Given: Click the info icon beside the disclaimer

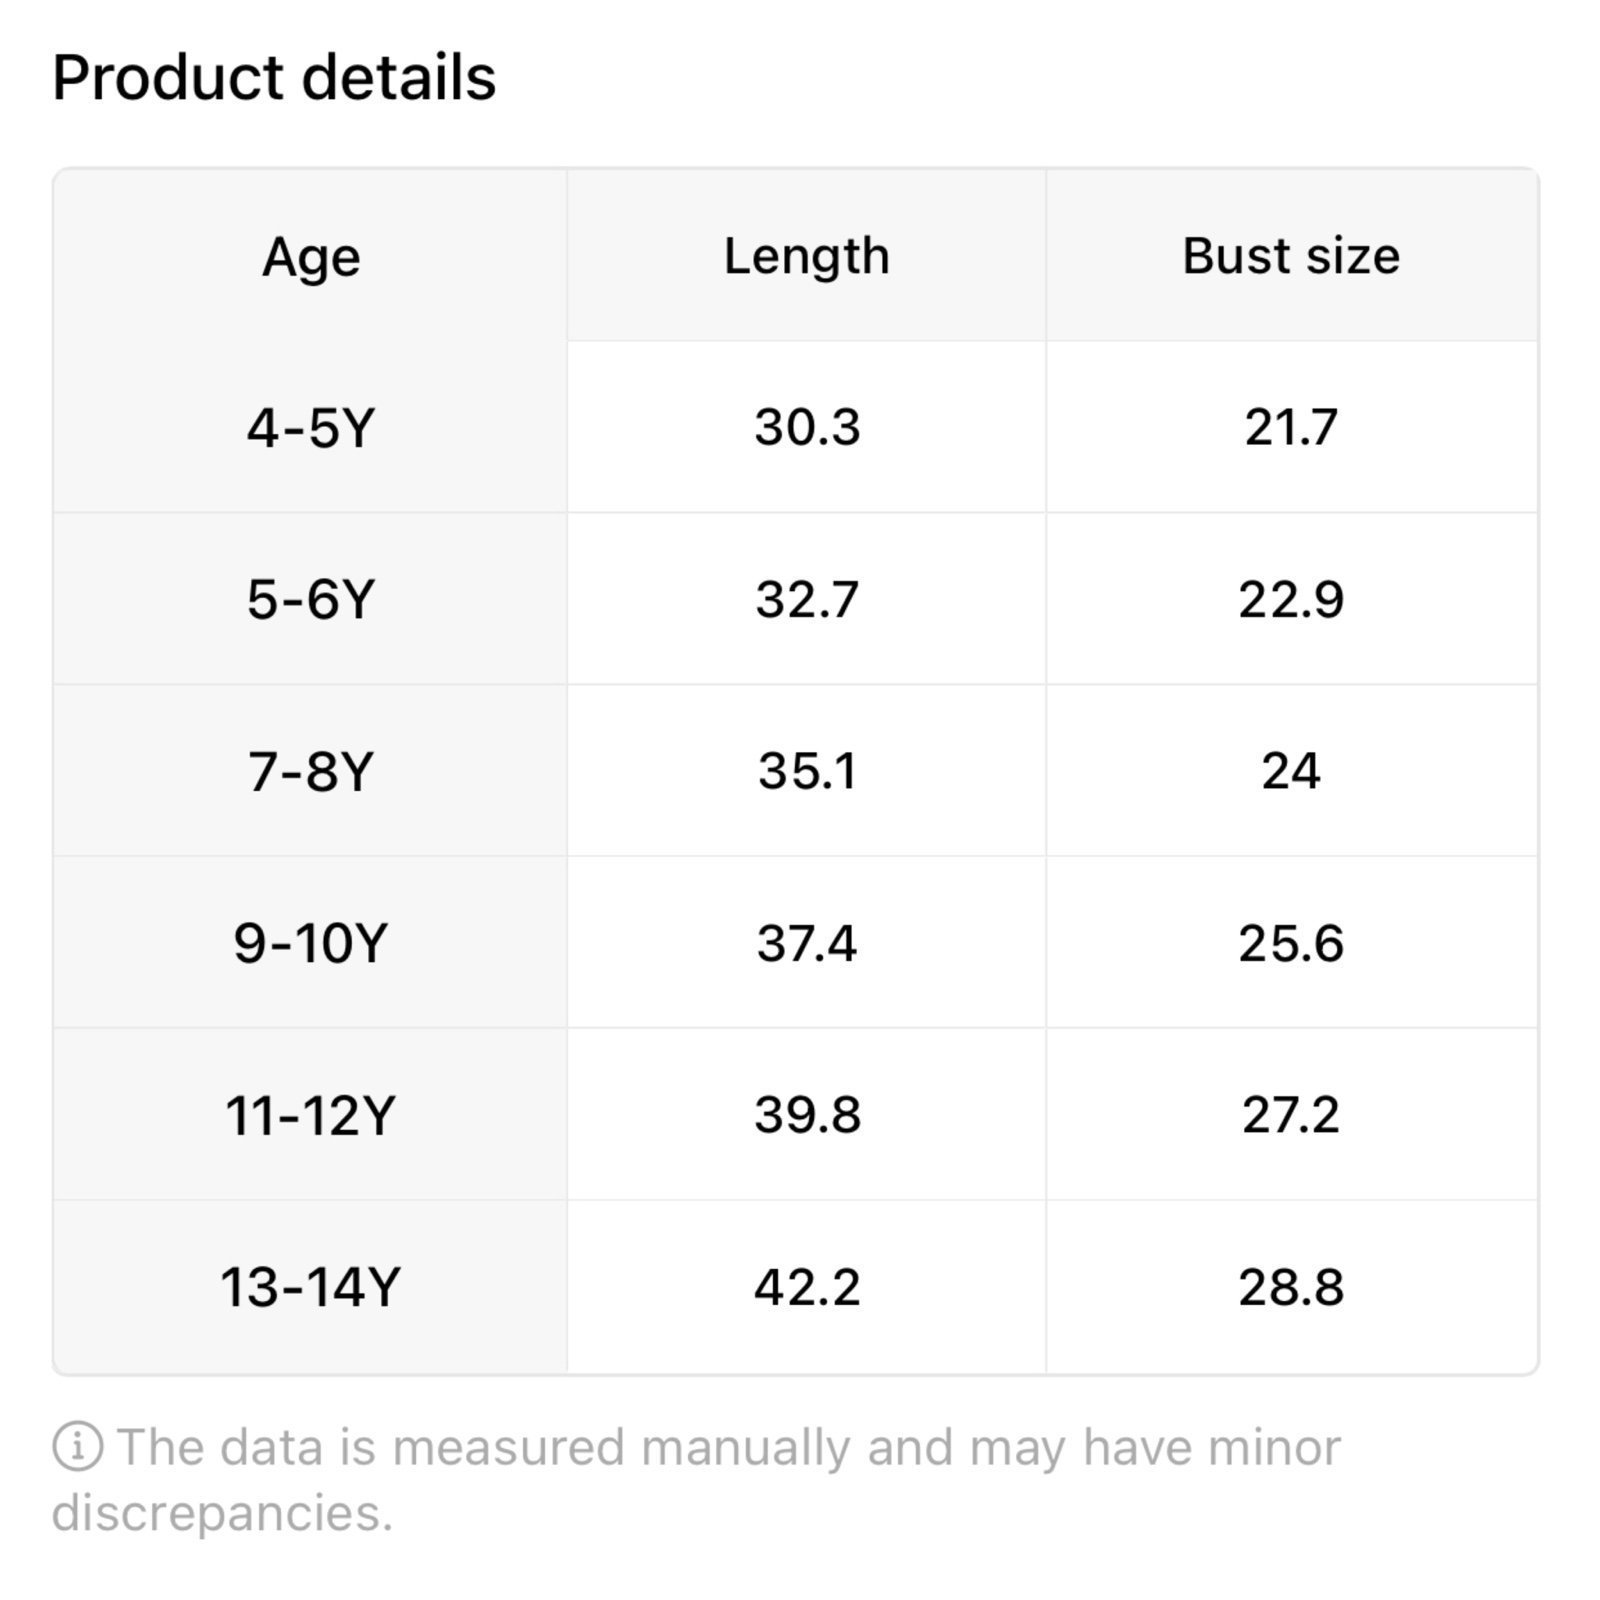Looking at the screenshot, I should [77, 1447].
